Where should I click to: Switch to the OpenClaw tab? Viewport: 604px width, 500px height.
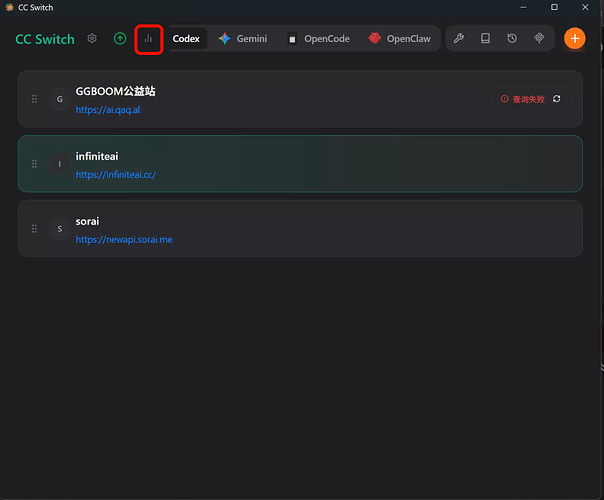[400, 39]
